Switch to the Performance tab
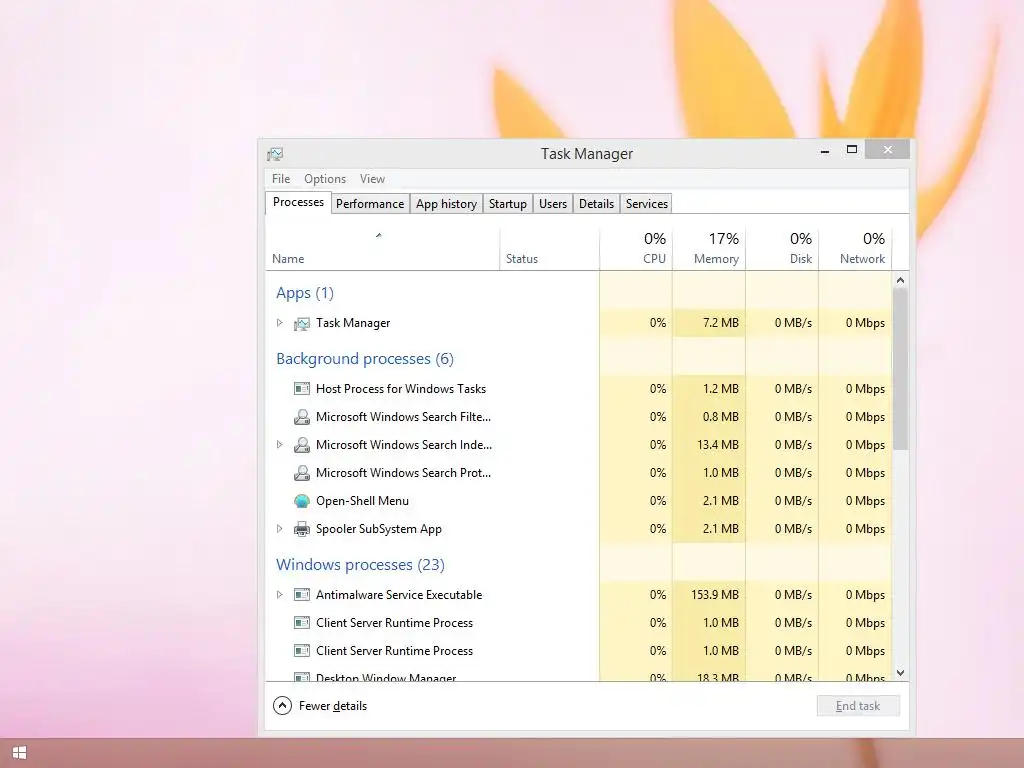Screen dimensions: 1024x768 (x=370, y=204)
